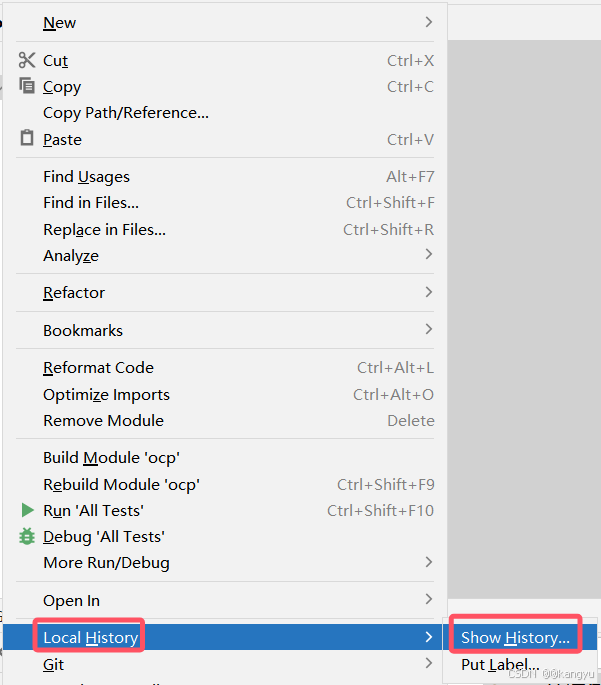This screenshot has height=685, width=601.
Task: Expand the Local History submenu arrow
Action: pos(428,637)
